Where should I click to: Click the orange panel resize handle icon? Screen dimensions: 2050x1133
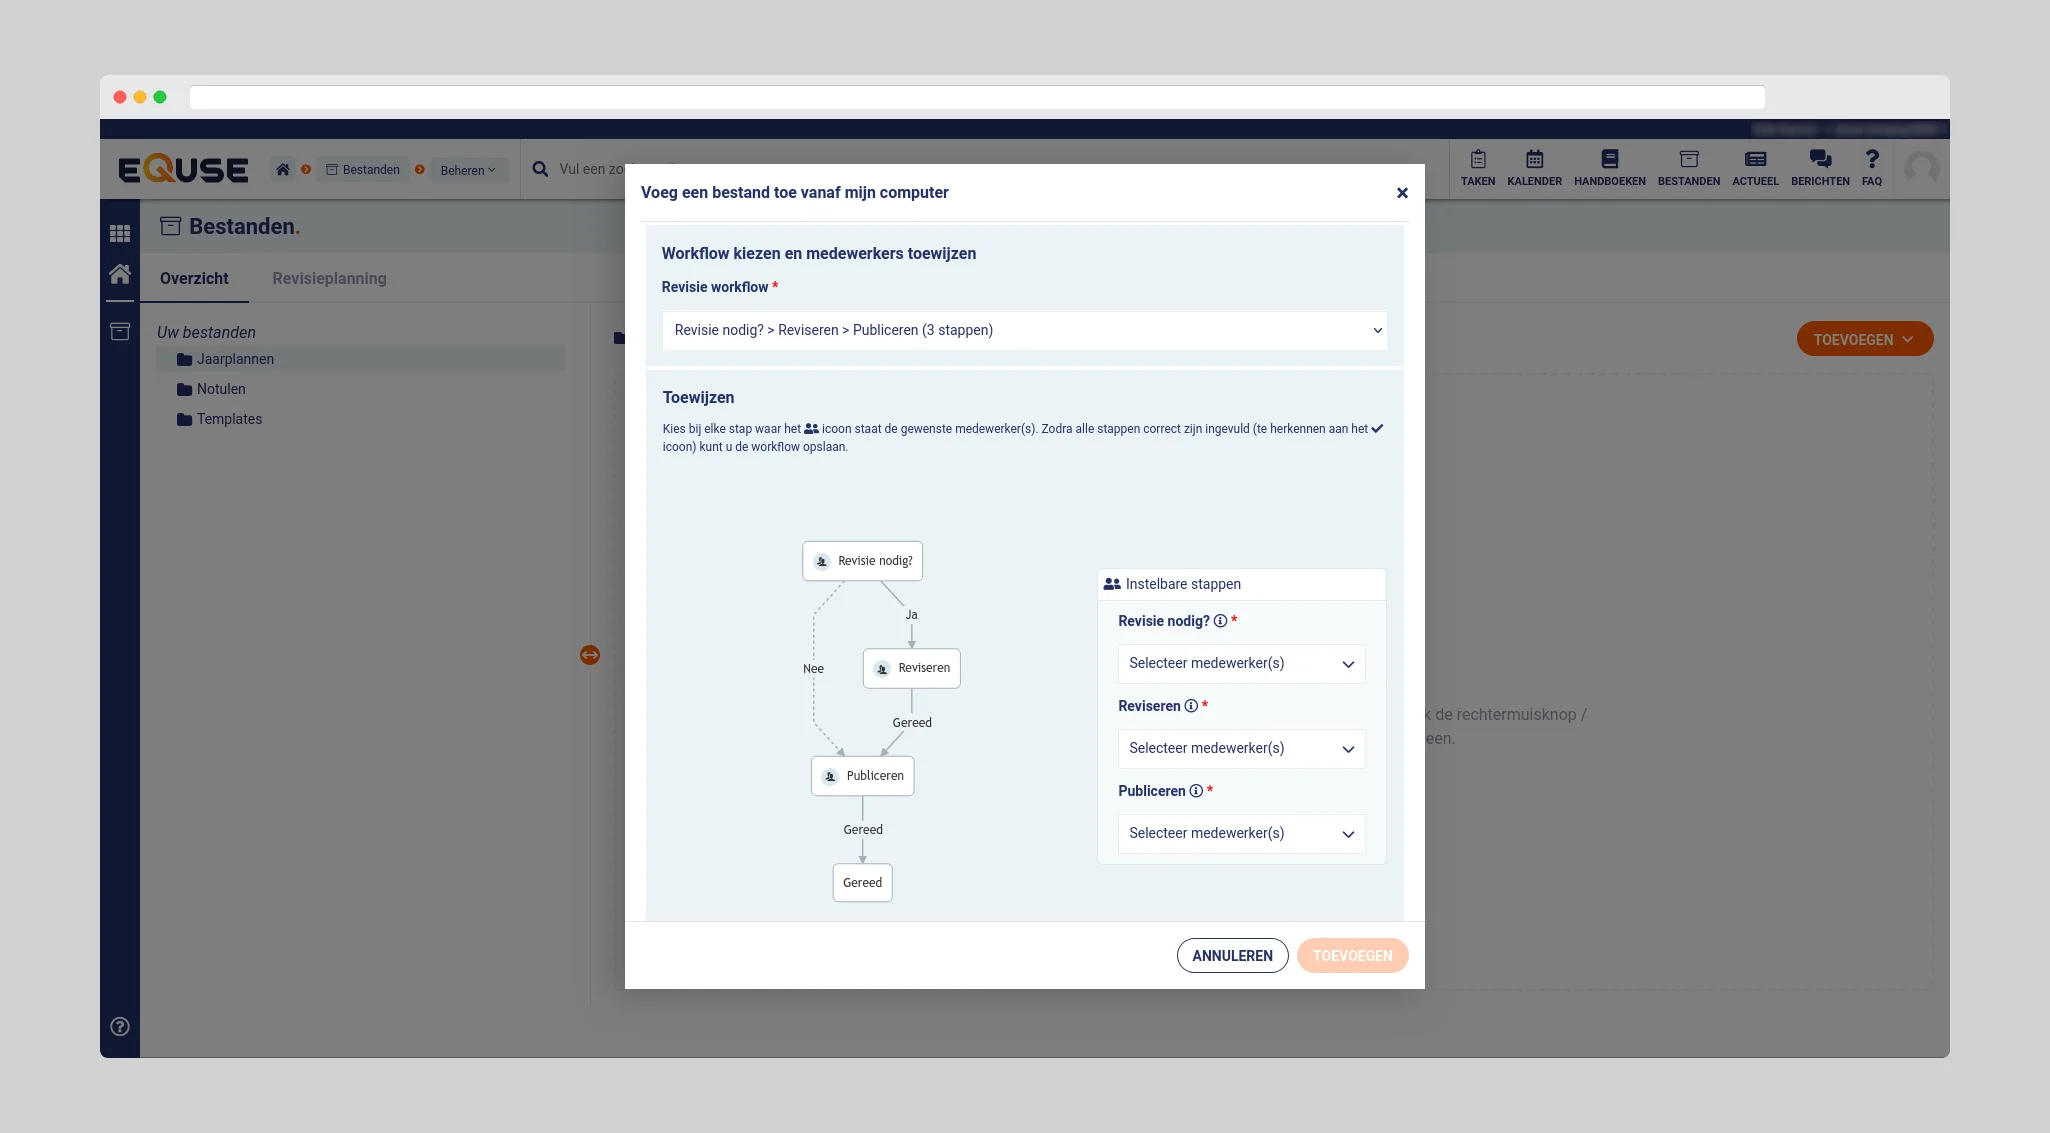click(x=590, y=655)
